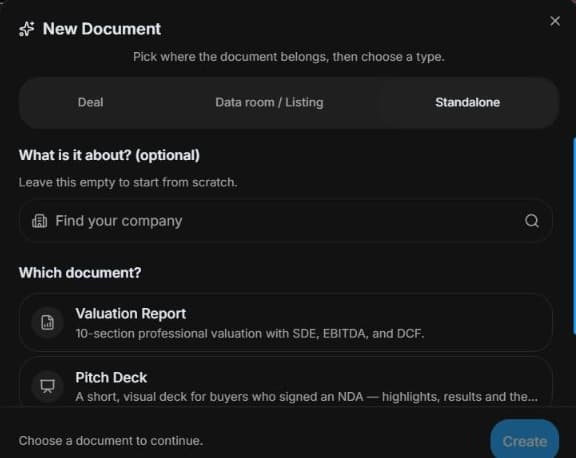Close the New Document dialog
The height and width of the screenshot is (458, 576).
[555, 21]
